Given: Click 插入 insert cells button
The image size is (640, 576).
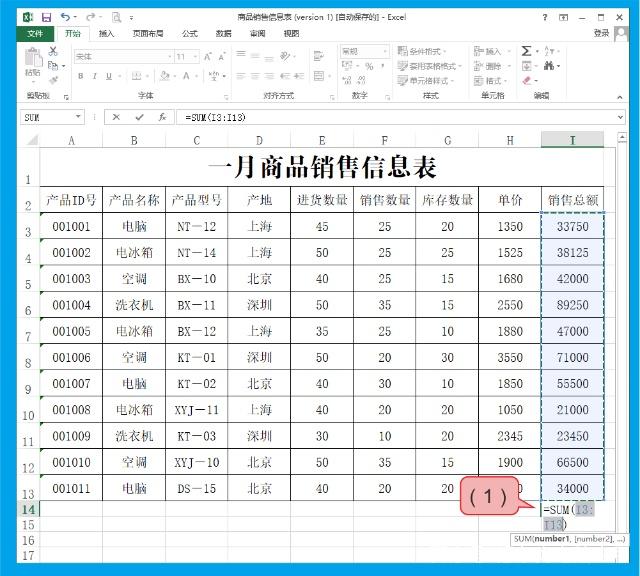Looking at the screenshot, I should click(x=492, y=51).
